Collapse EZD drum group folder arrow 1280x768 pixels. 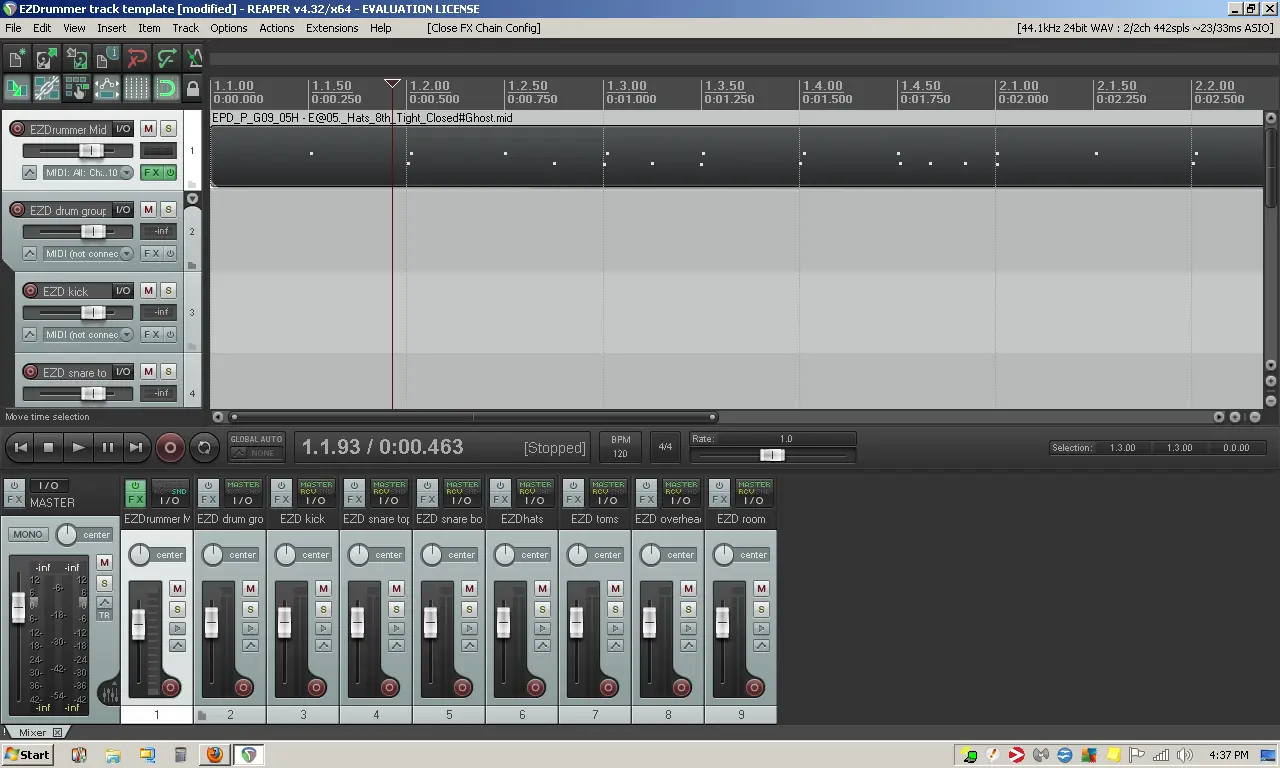click(x=193, y=199)
